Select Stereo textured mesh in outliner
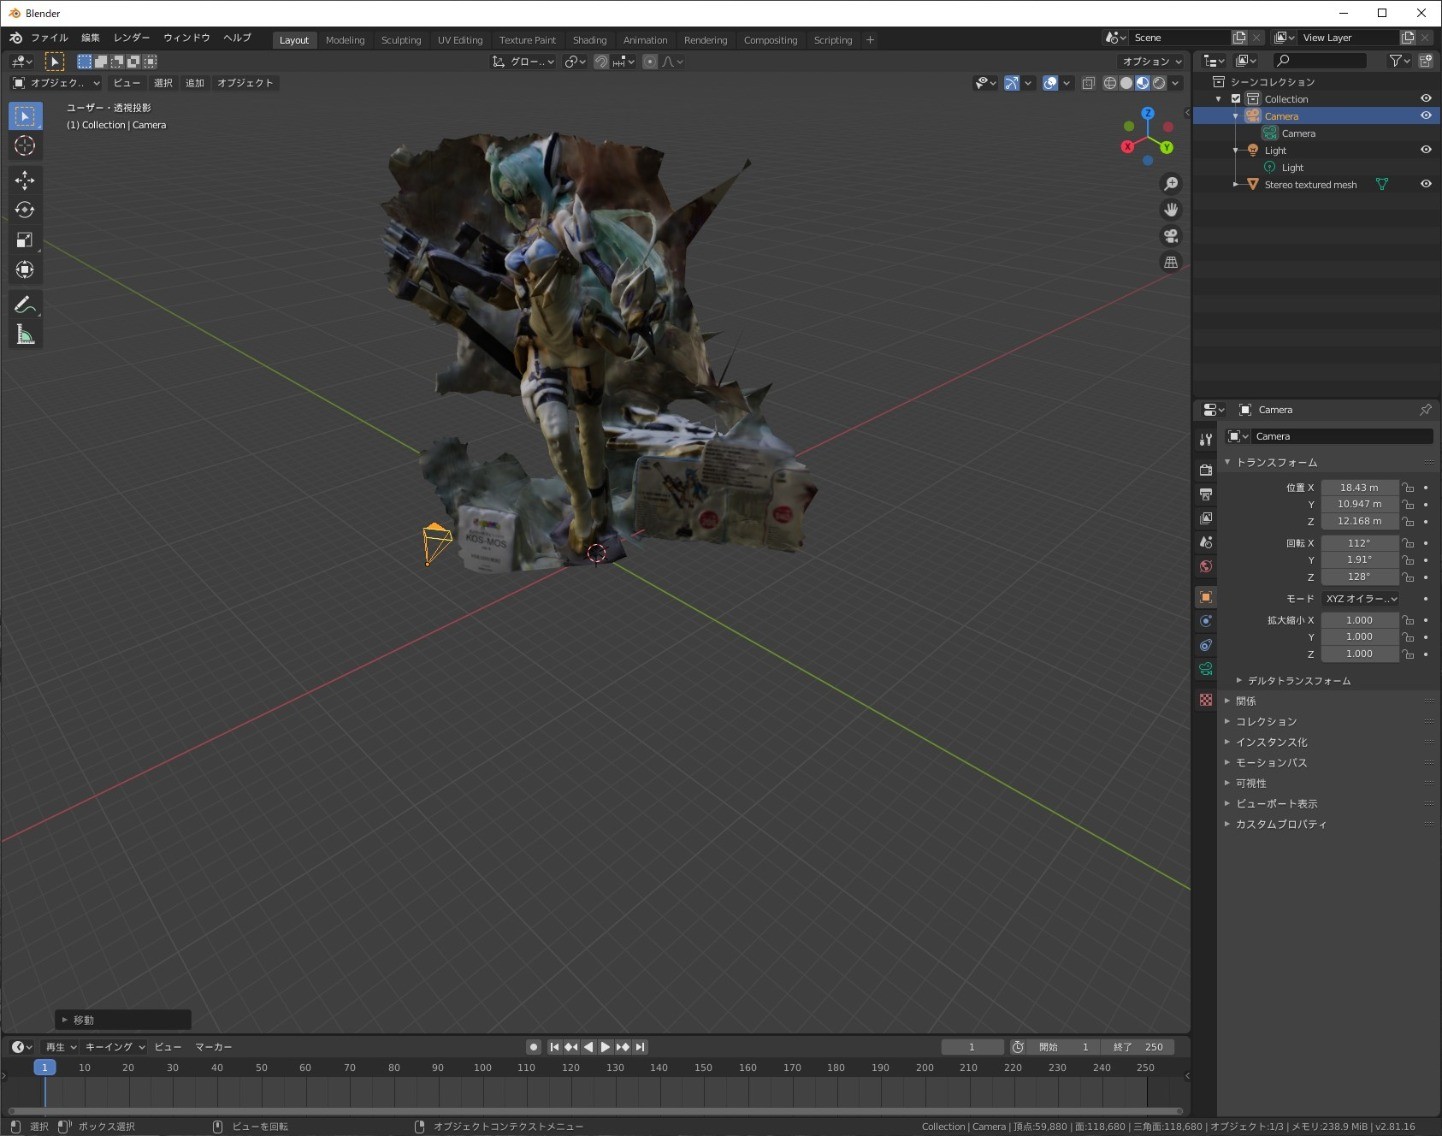Image resolution: width=1442 pixels, height=1136 pixels. point(1310,184)
